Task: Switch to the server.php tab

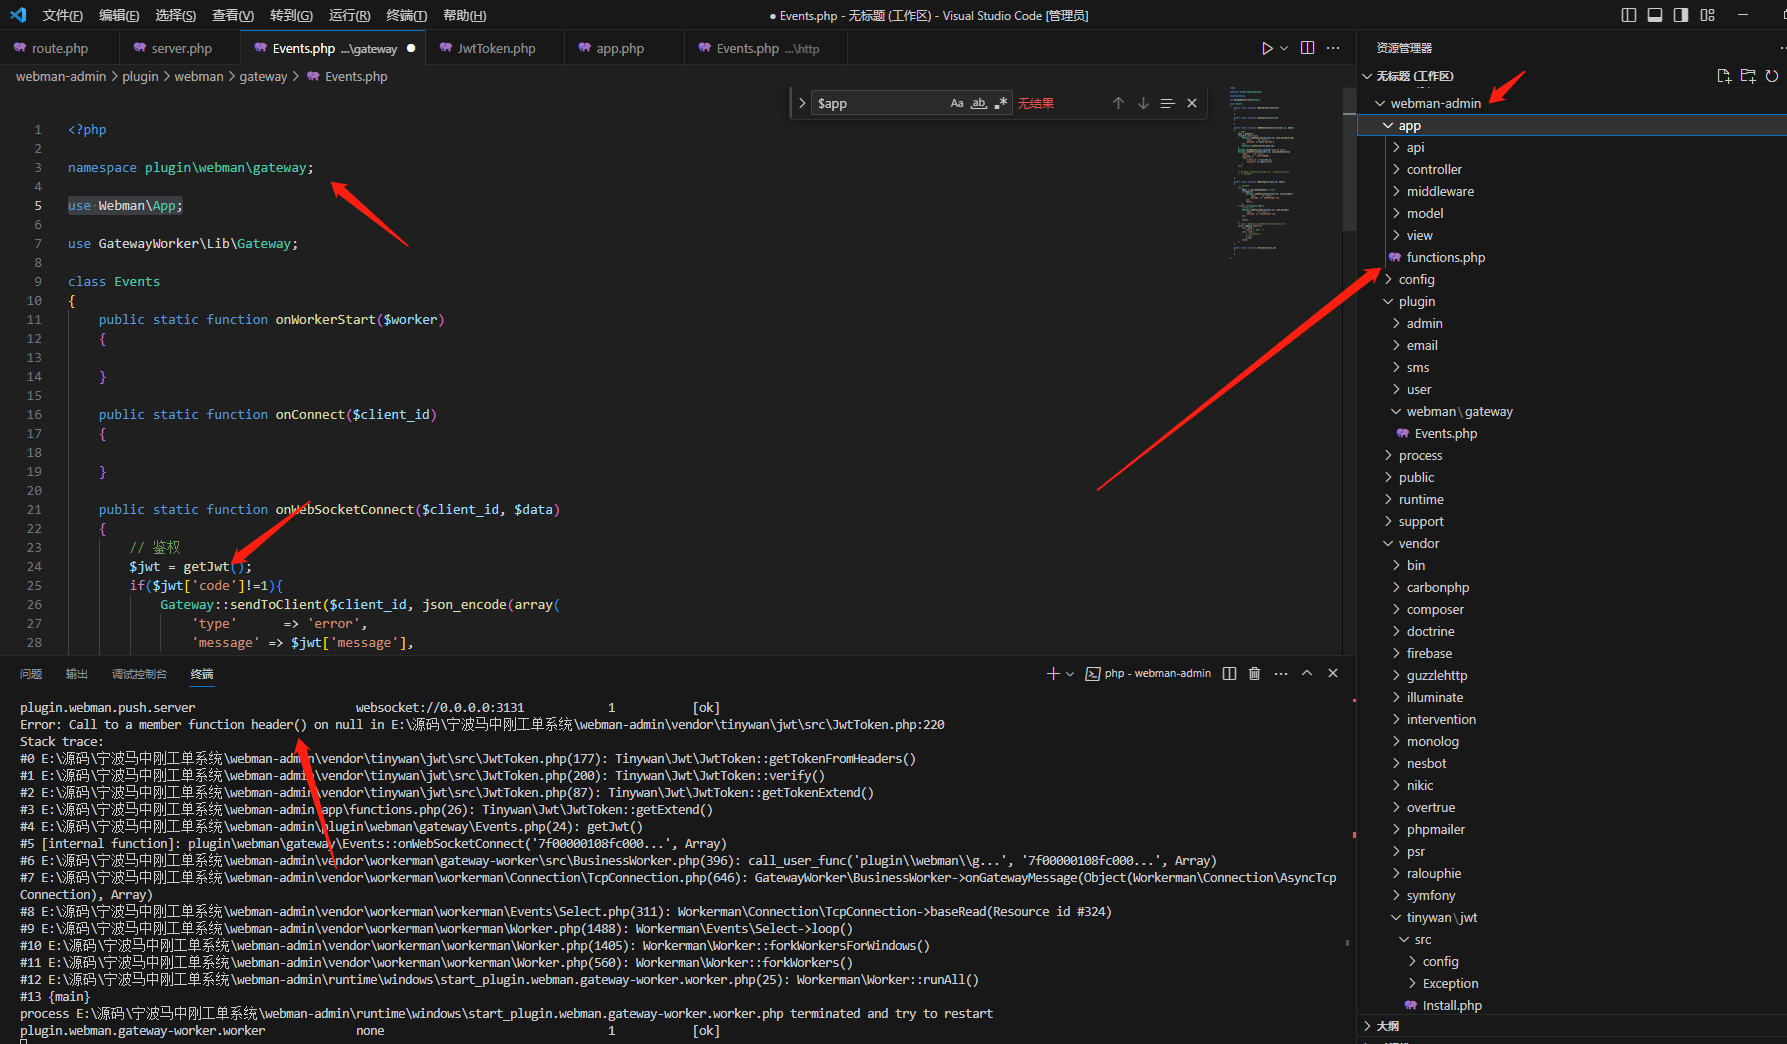Action: (181, 48)
